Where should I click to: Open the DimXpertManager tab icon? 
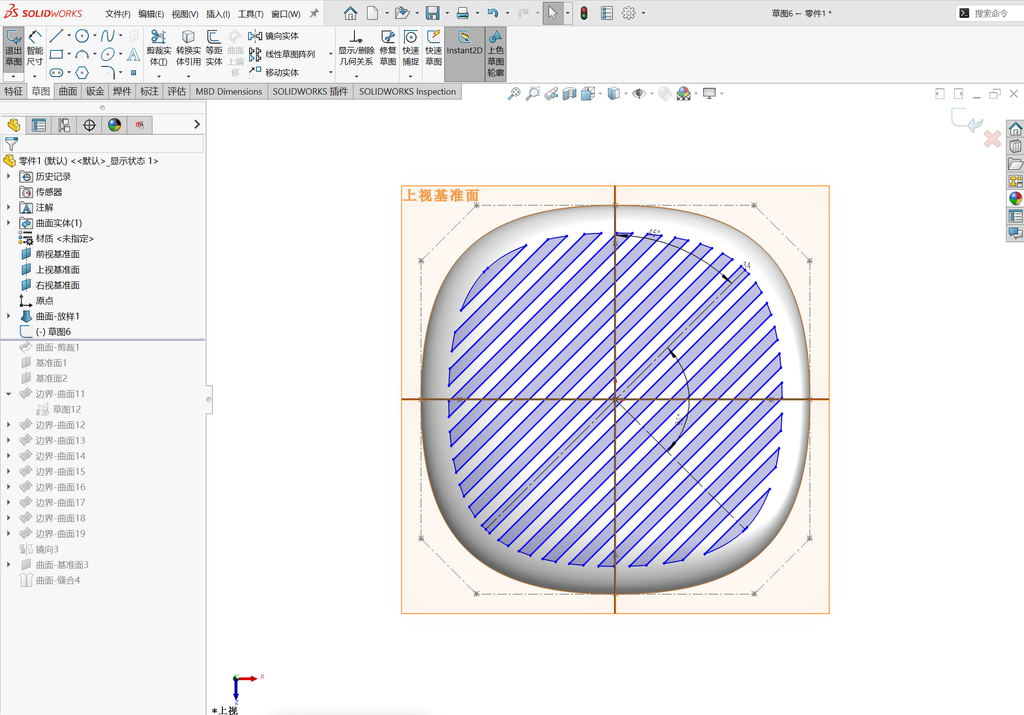tap(89, 125)
